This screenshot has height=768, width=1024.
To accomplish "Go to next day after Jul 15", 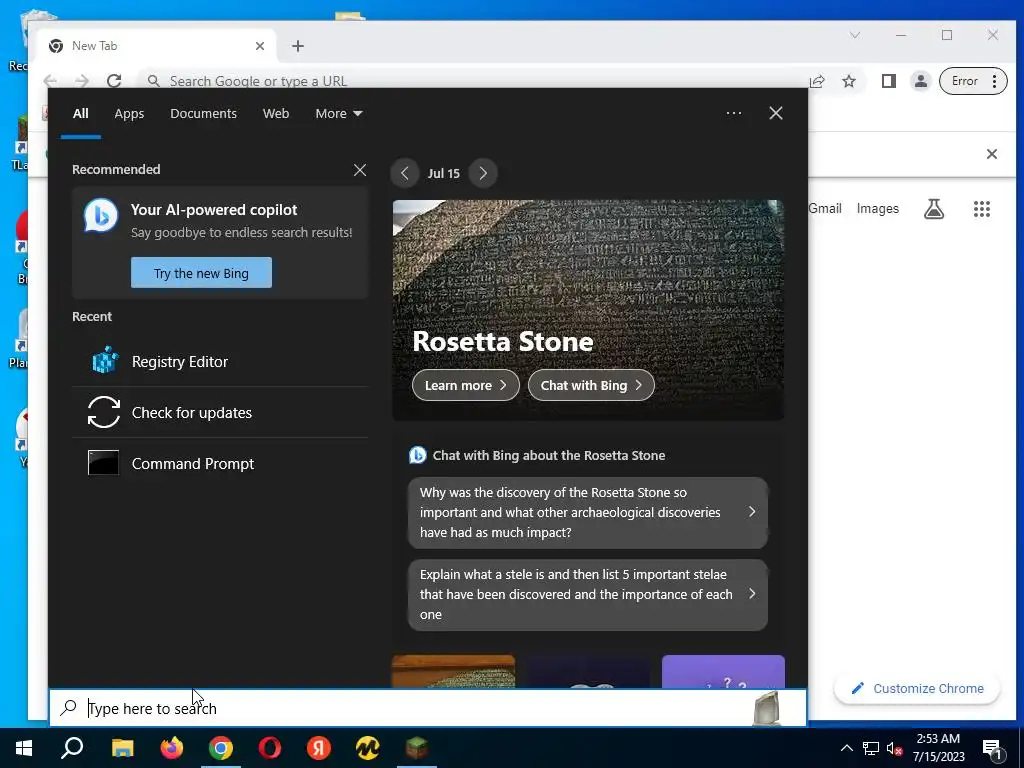I will tap(483, 174).
